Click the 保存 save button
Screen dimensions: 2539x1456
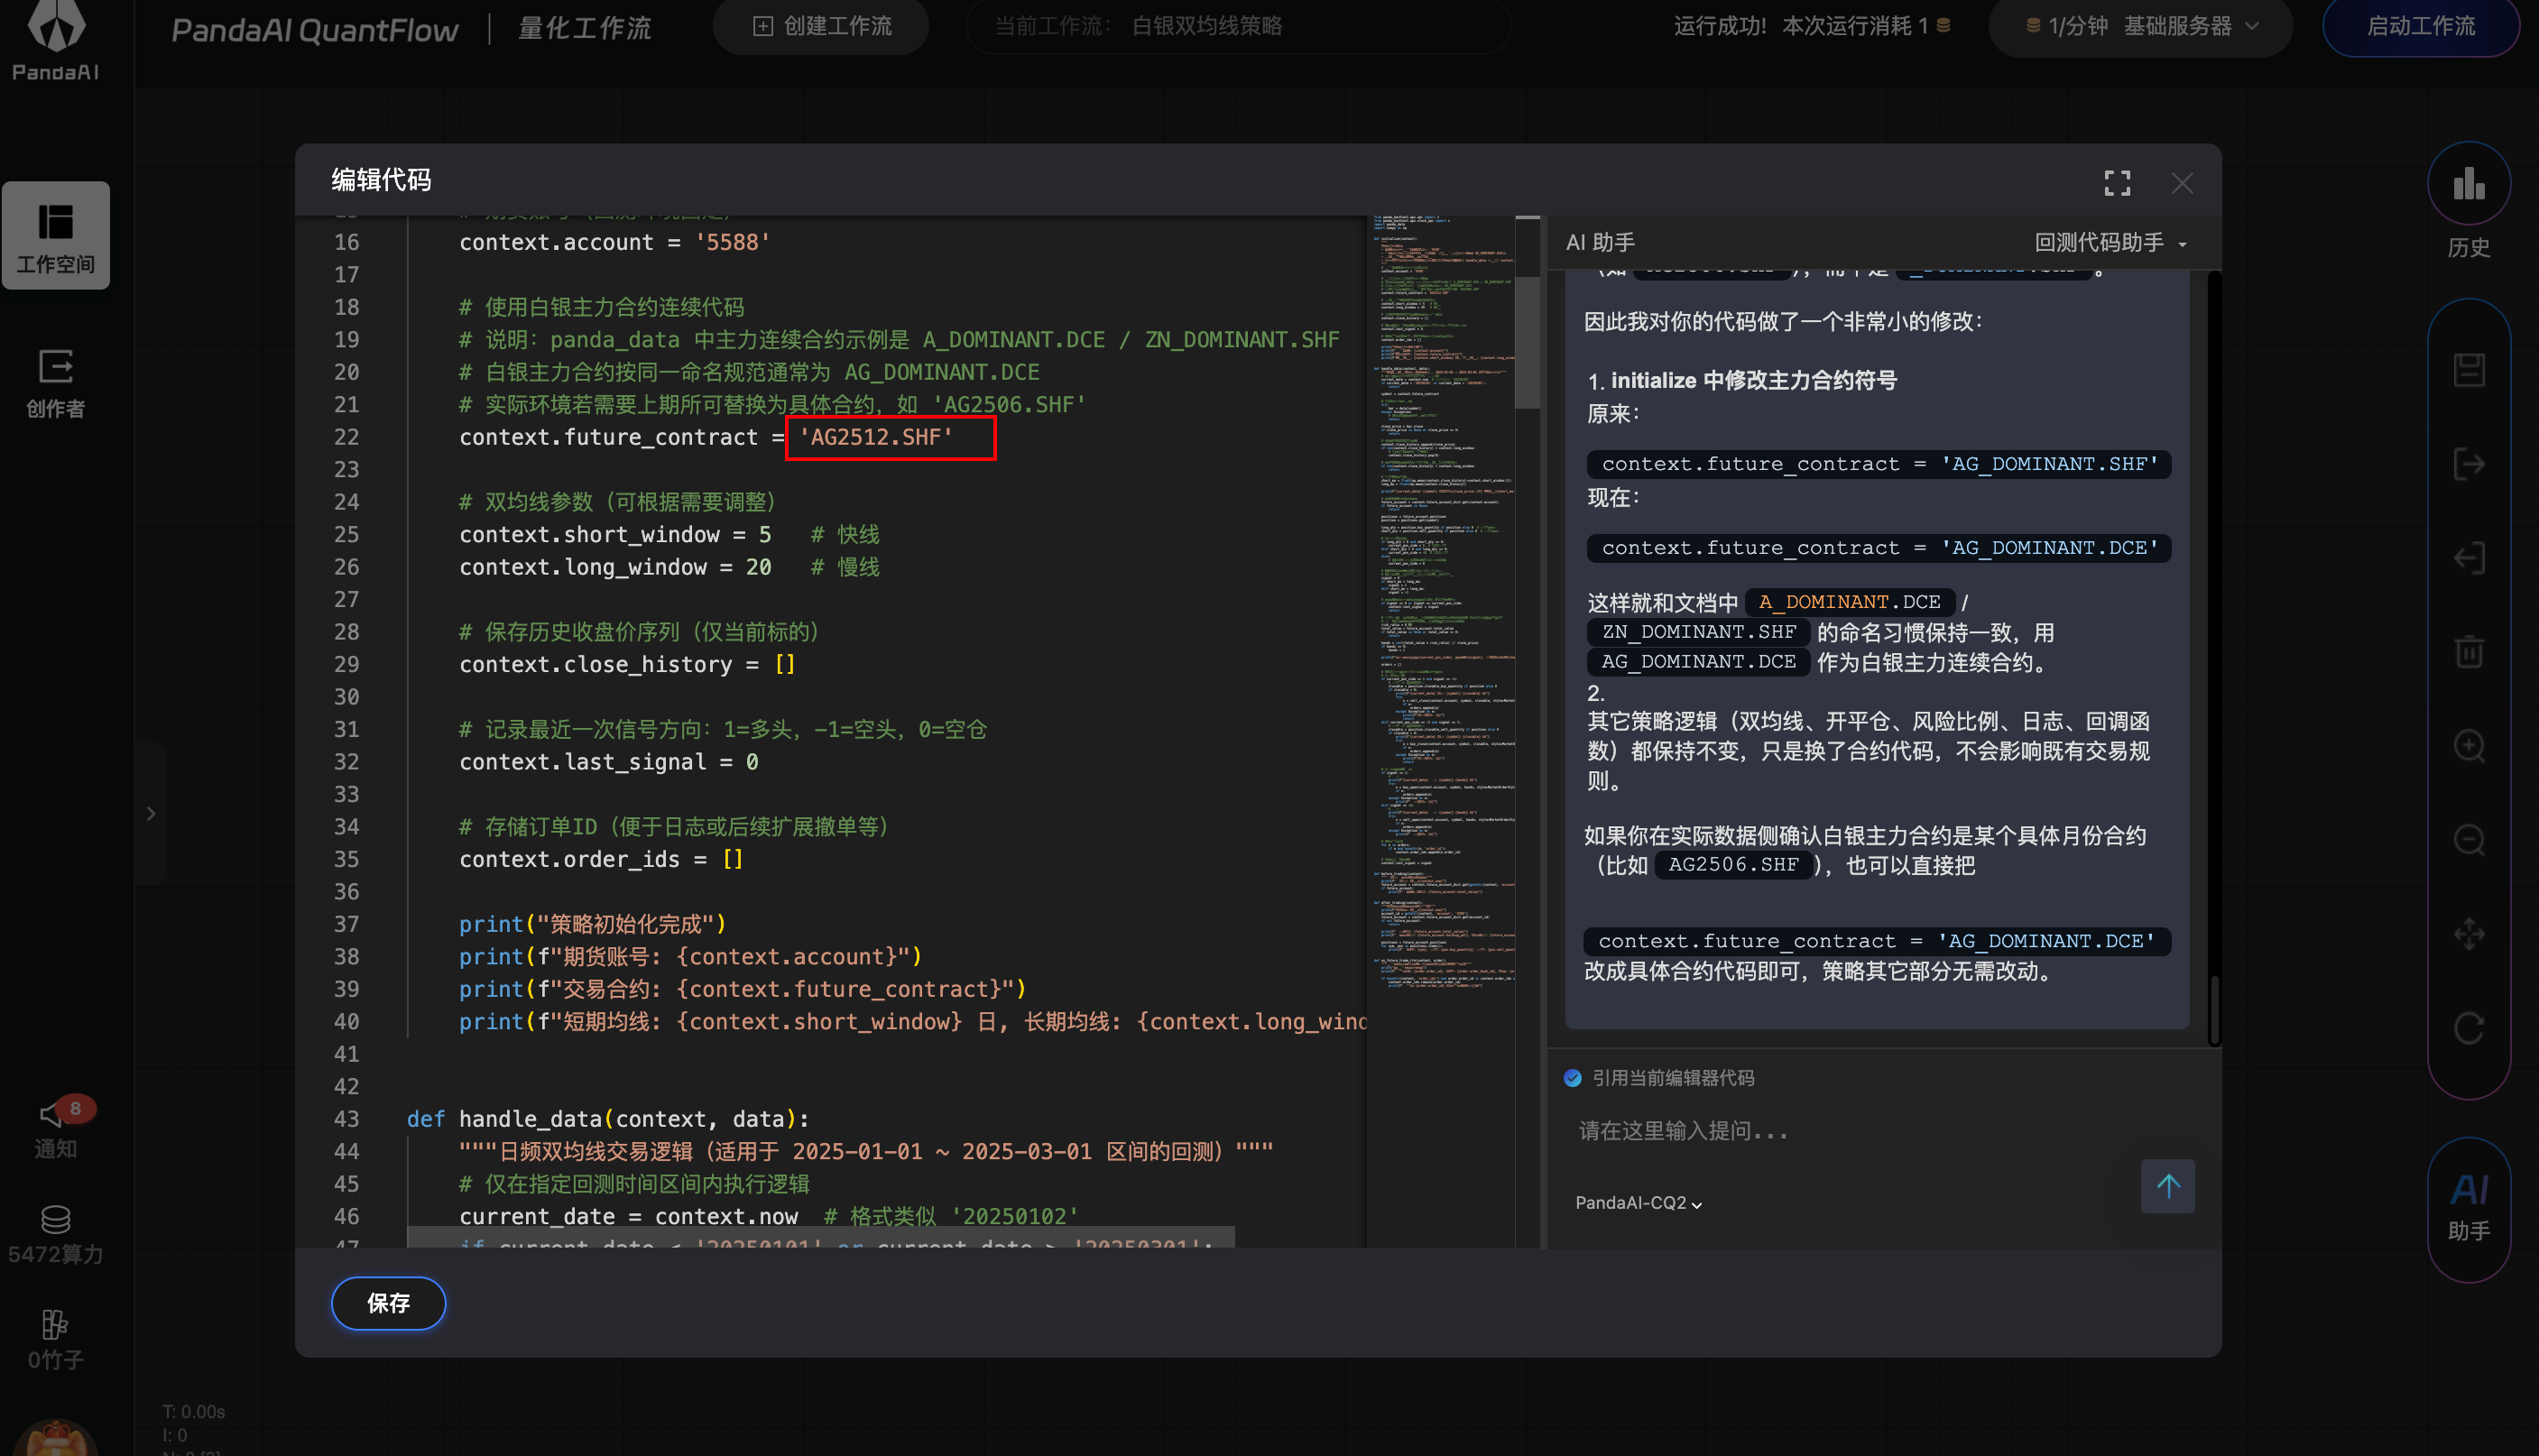tap(388, 1303)
